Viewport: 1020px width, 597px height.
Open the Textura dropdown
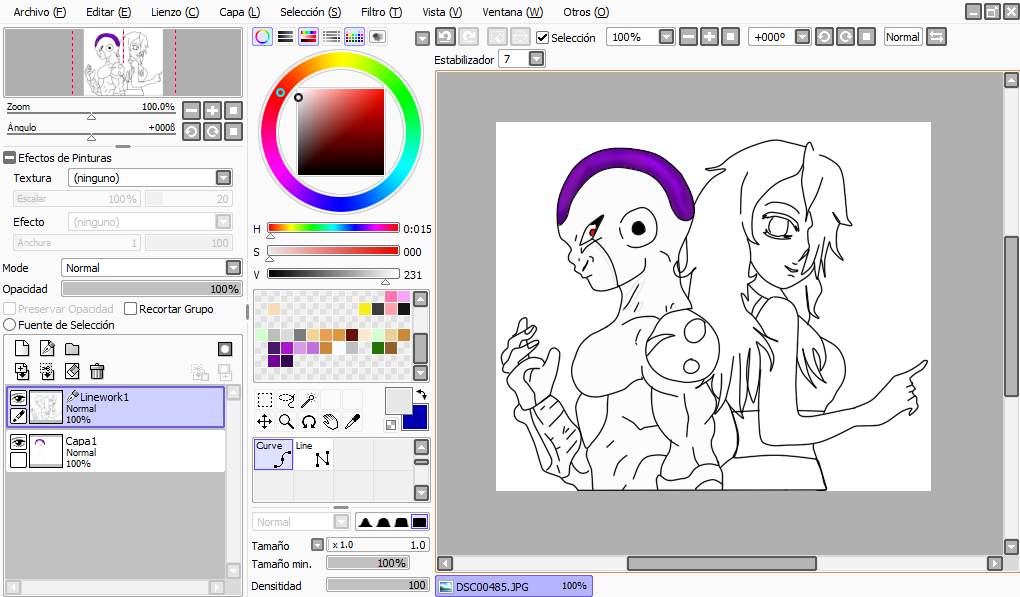coord(223,178)
